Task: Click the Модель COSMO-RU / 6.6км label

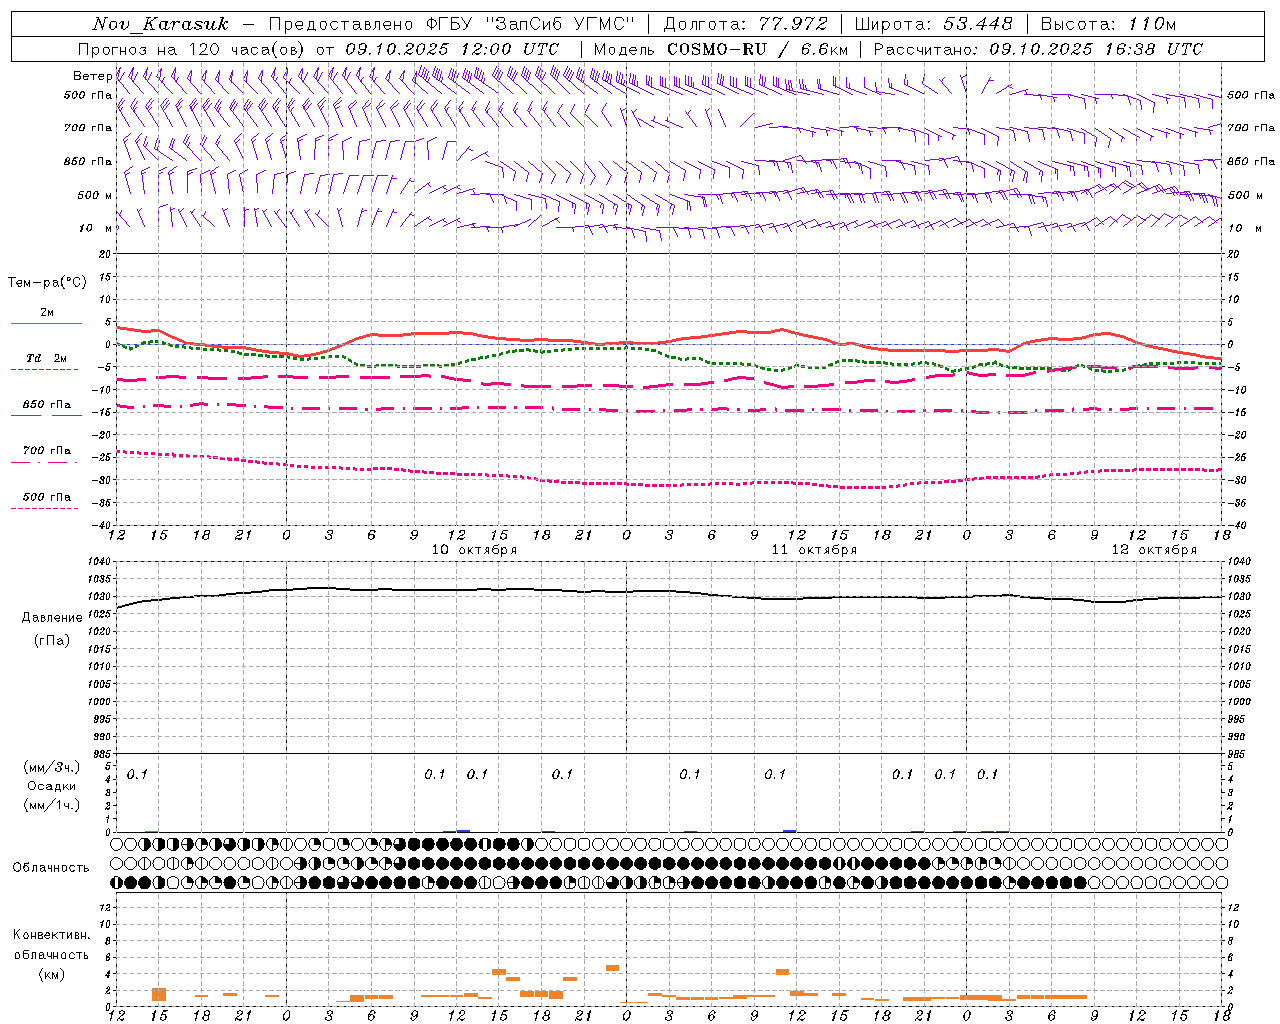Action: click(x=721, y=49)
